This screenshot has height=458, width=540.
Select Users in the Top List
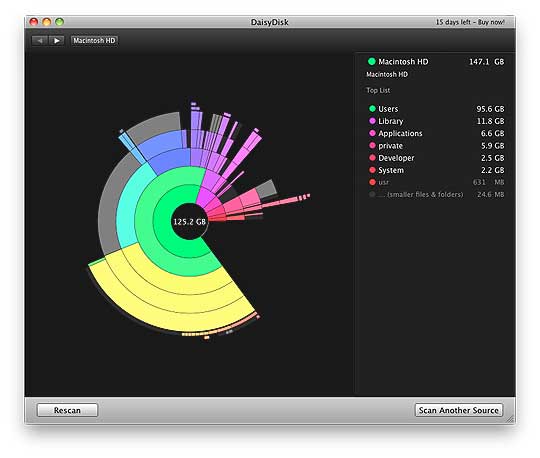coord(436,109)
